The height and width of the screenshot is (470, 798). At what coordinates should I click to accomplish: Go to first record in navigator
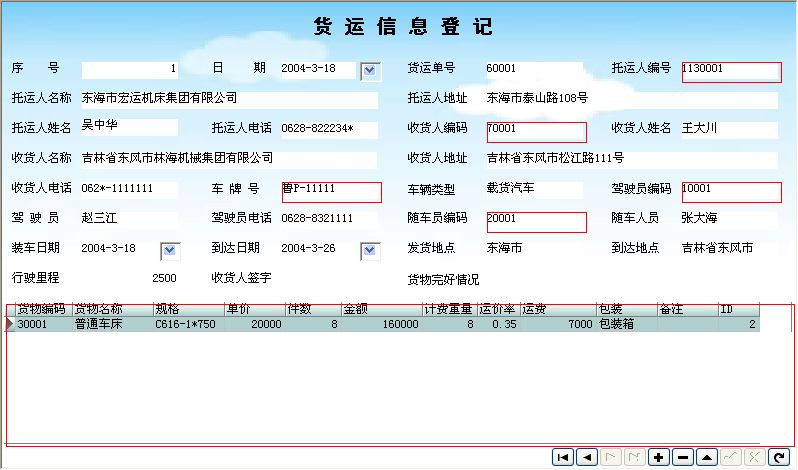(x=563, y=457)
